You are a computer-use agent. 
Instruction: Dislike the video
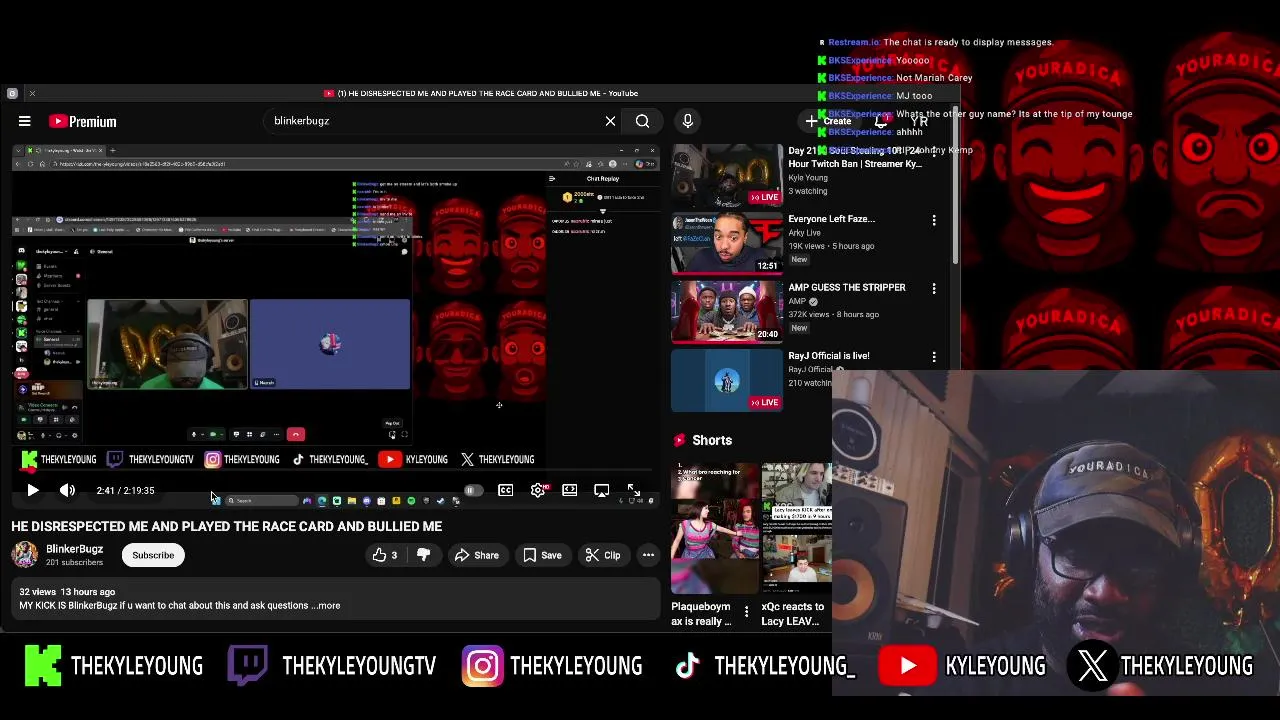[x=423, y=555]
